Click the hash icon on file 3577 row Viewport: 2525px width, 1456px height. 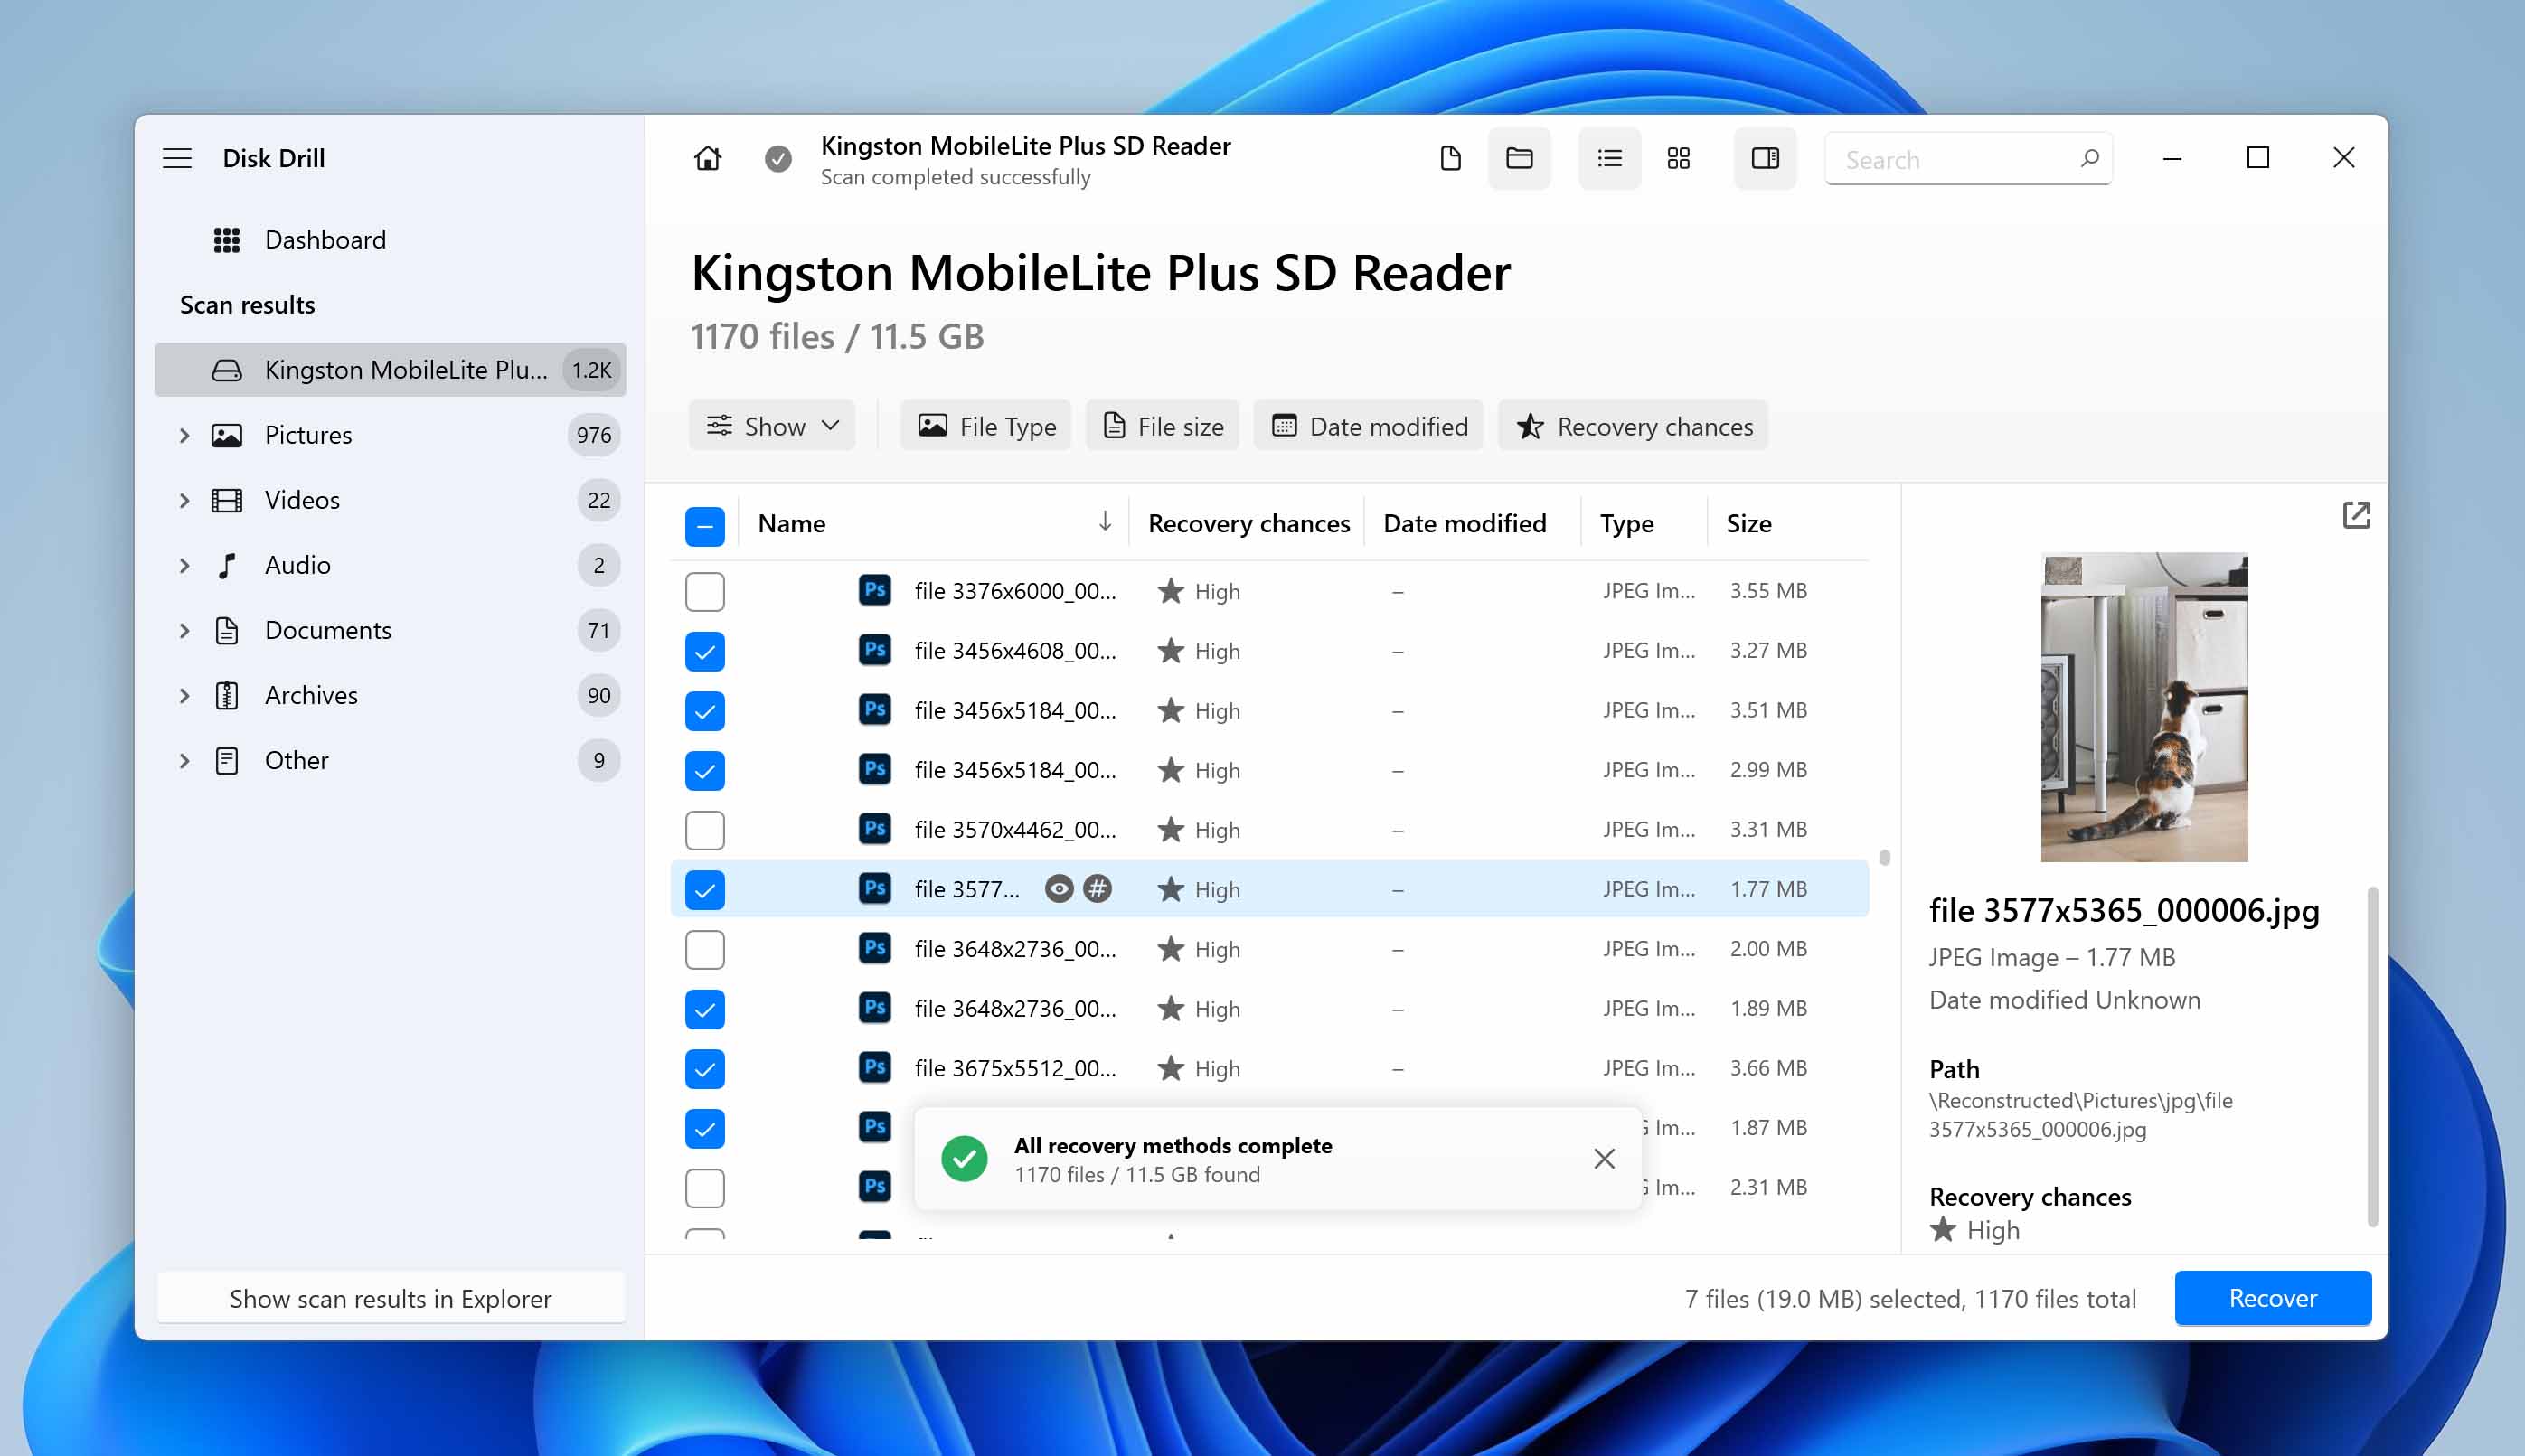(x=1097, y=888)
